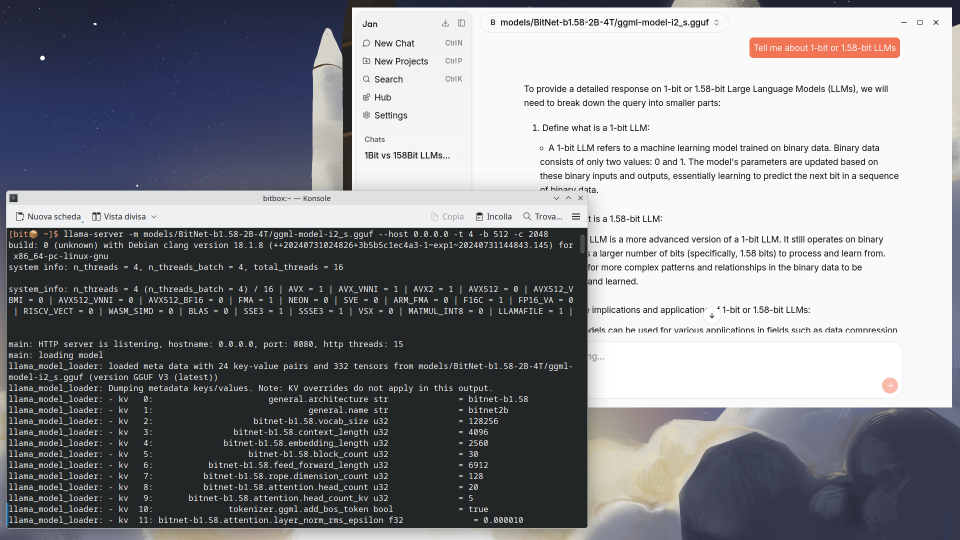Click the download icon in Jan sidebar header

[x=445, y=23]
